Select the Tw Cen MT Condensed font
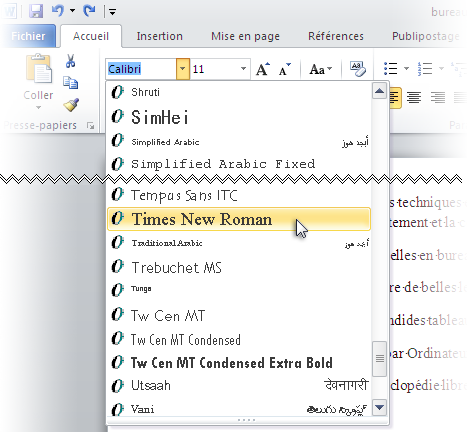The height and width of the screenshot is (432, 467). pos(239,340)
